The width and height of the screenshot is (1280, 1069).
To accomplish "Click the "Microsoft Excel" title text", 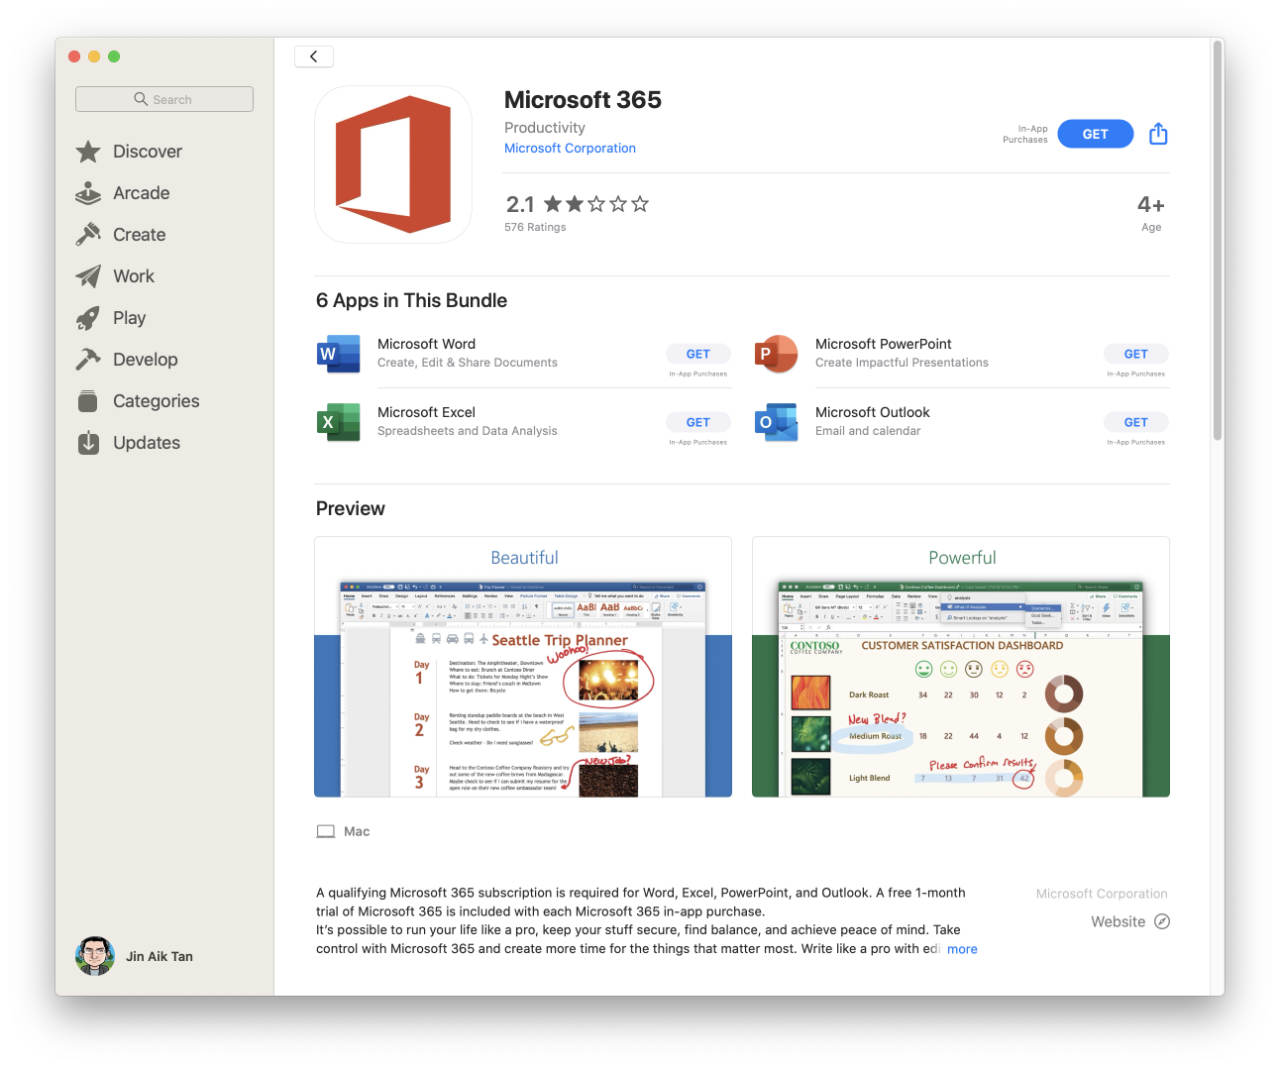I will (x=426, y=412).
